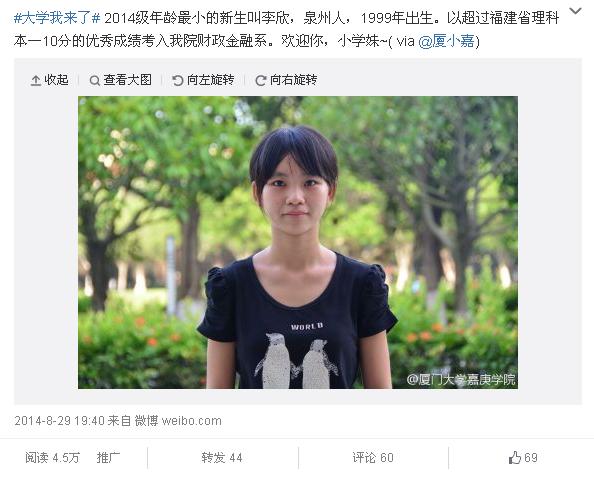Select the 推广 promote option
This screenshot has height=477, width=594.
[108, 458]
